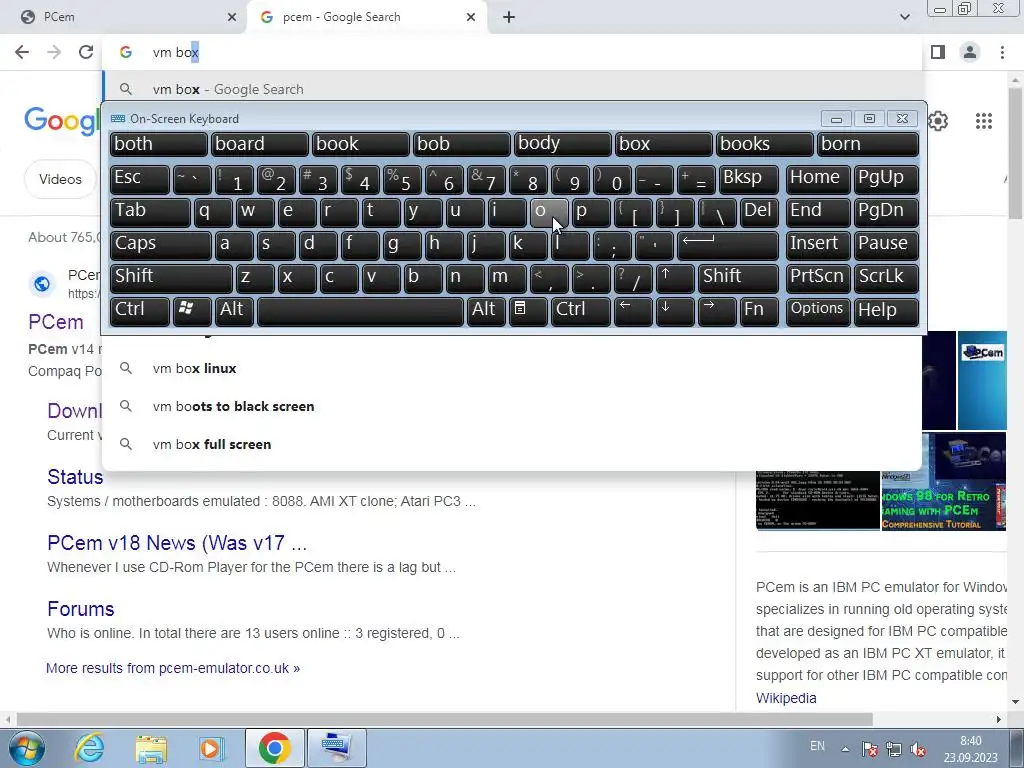Open a new Chrome tab
1024x768 pixels.
click(x=509, y=18)
